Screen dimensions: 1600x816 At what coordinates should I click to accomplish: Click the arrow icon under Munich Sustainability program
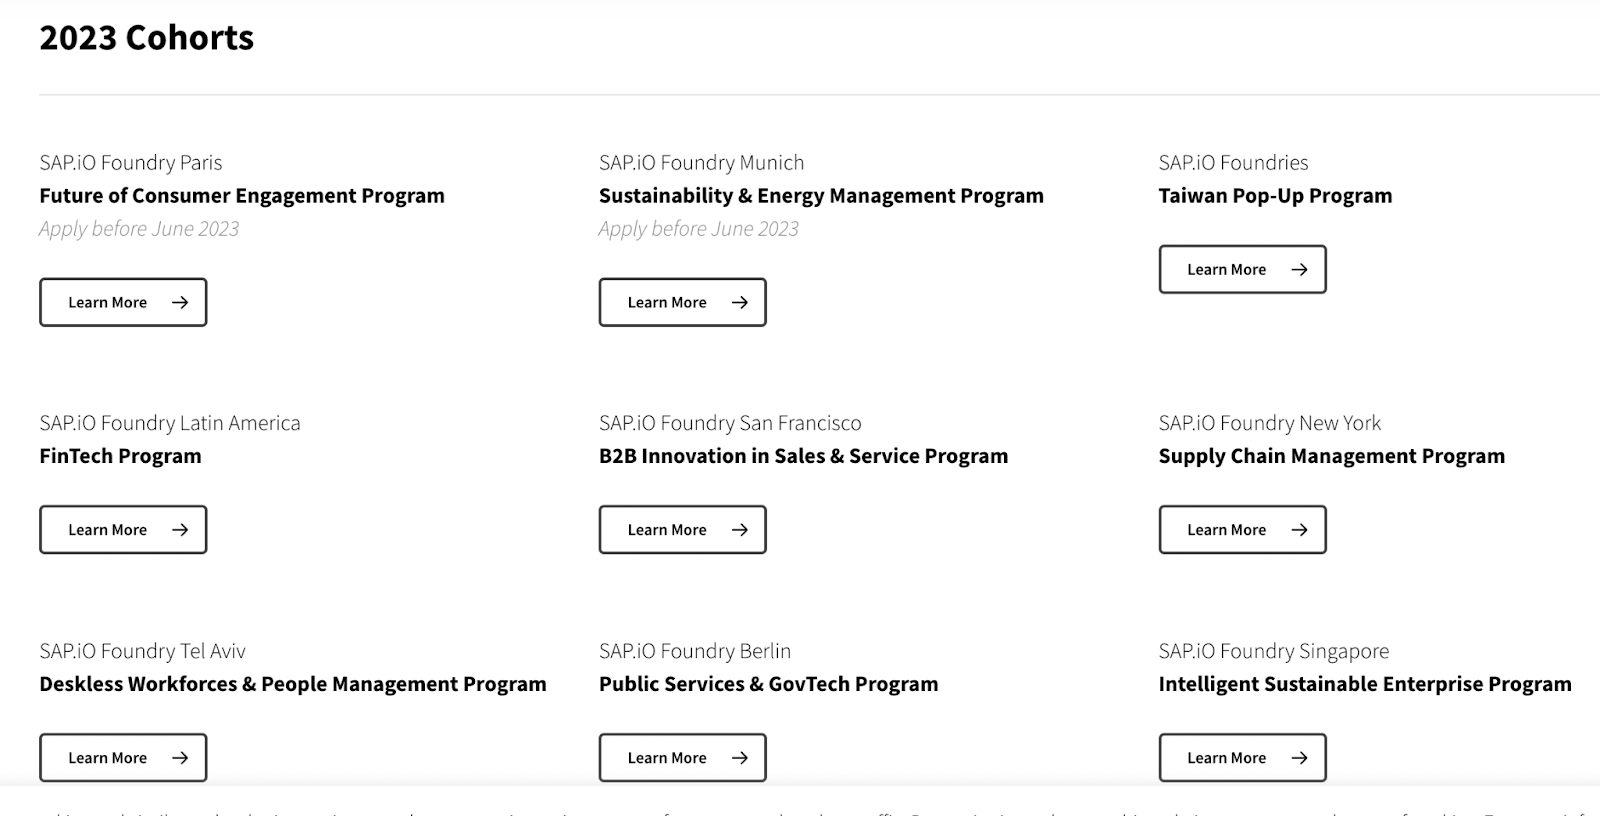740,302
